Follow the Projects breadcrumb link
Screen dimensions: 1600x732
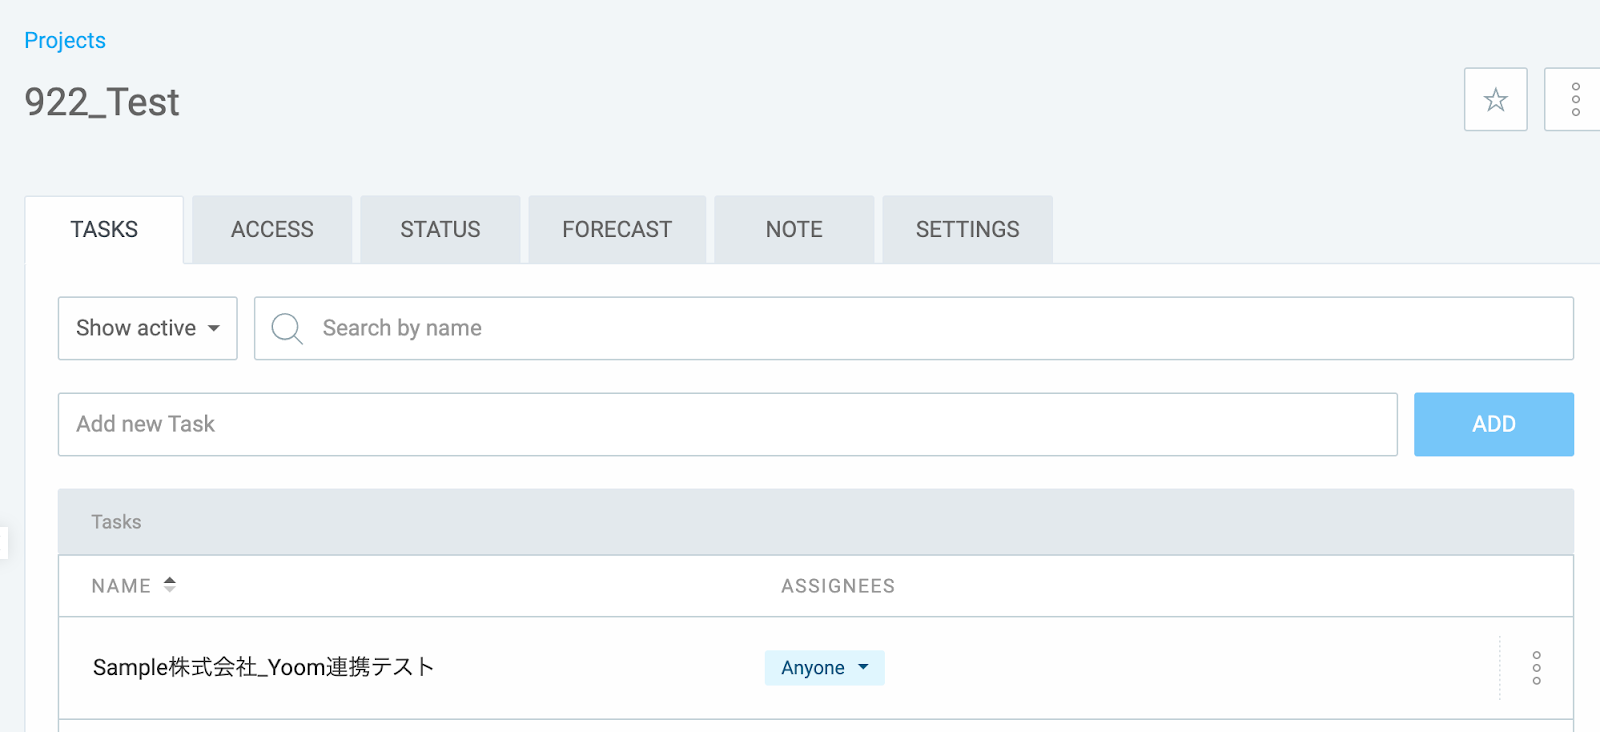(65, 40)
